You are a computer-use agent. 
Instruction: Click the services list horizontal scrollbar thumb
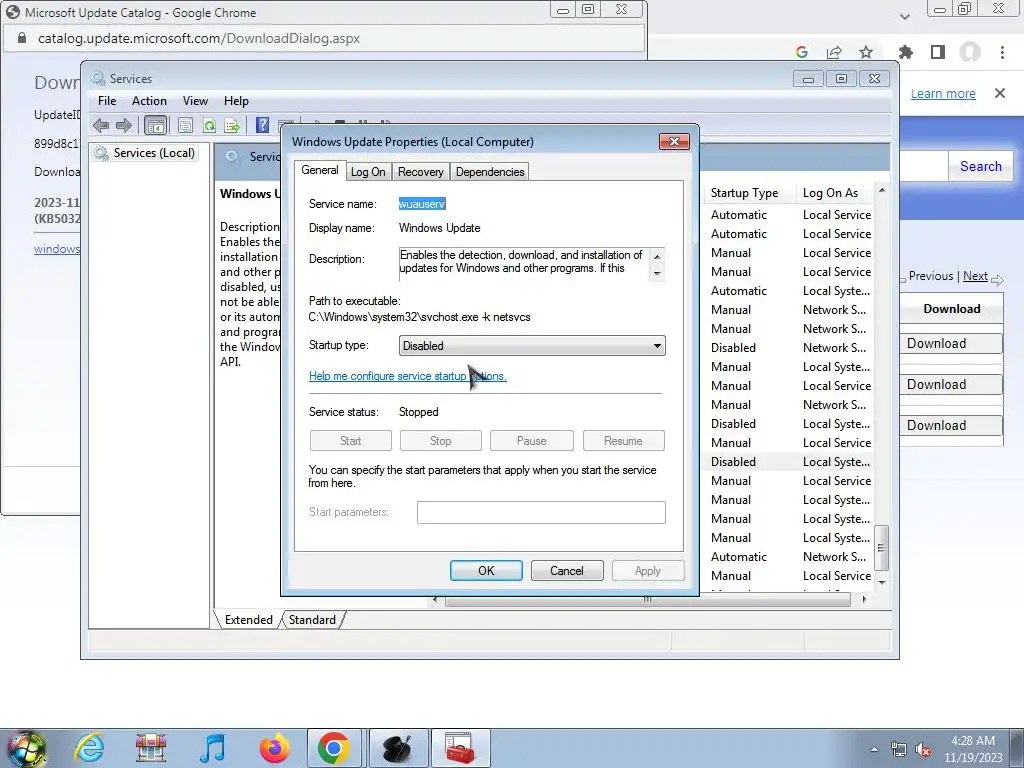click(x=647, y=600)
